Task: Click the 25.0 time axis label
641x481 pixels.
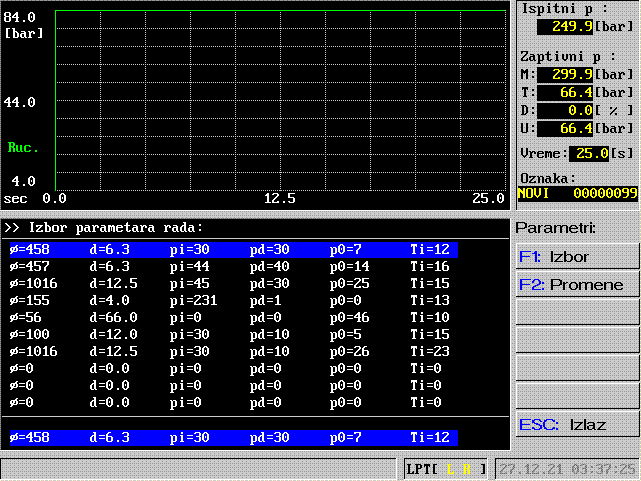Action: pos(488,199)
